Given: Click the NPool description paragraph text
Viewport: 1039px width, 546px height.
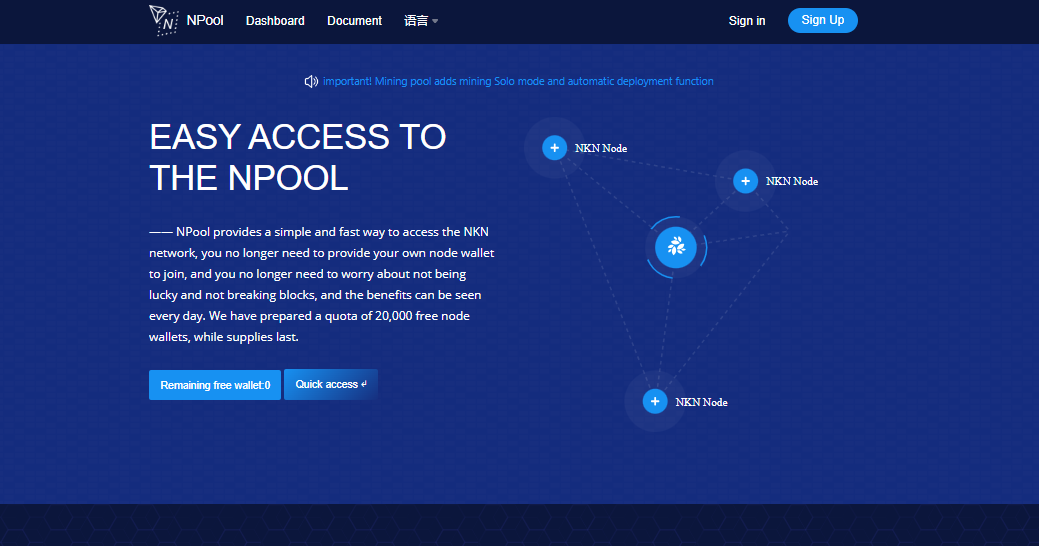Looking at the screenshot, I should click(321, 284).
